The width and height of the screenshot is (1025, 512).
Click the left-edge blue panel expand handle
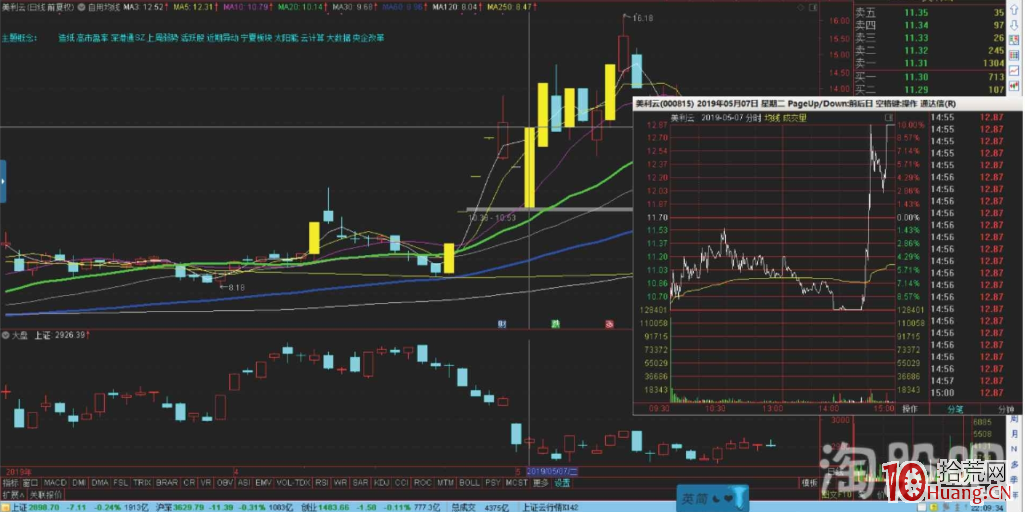pyautogui.click(x=3, y=181)
